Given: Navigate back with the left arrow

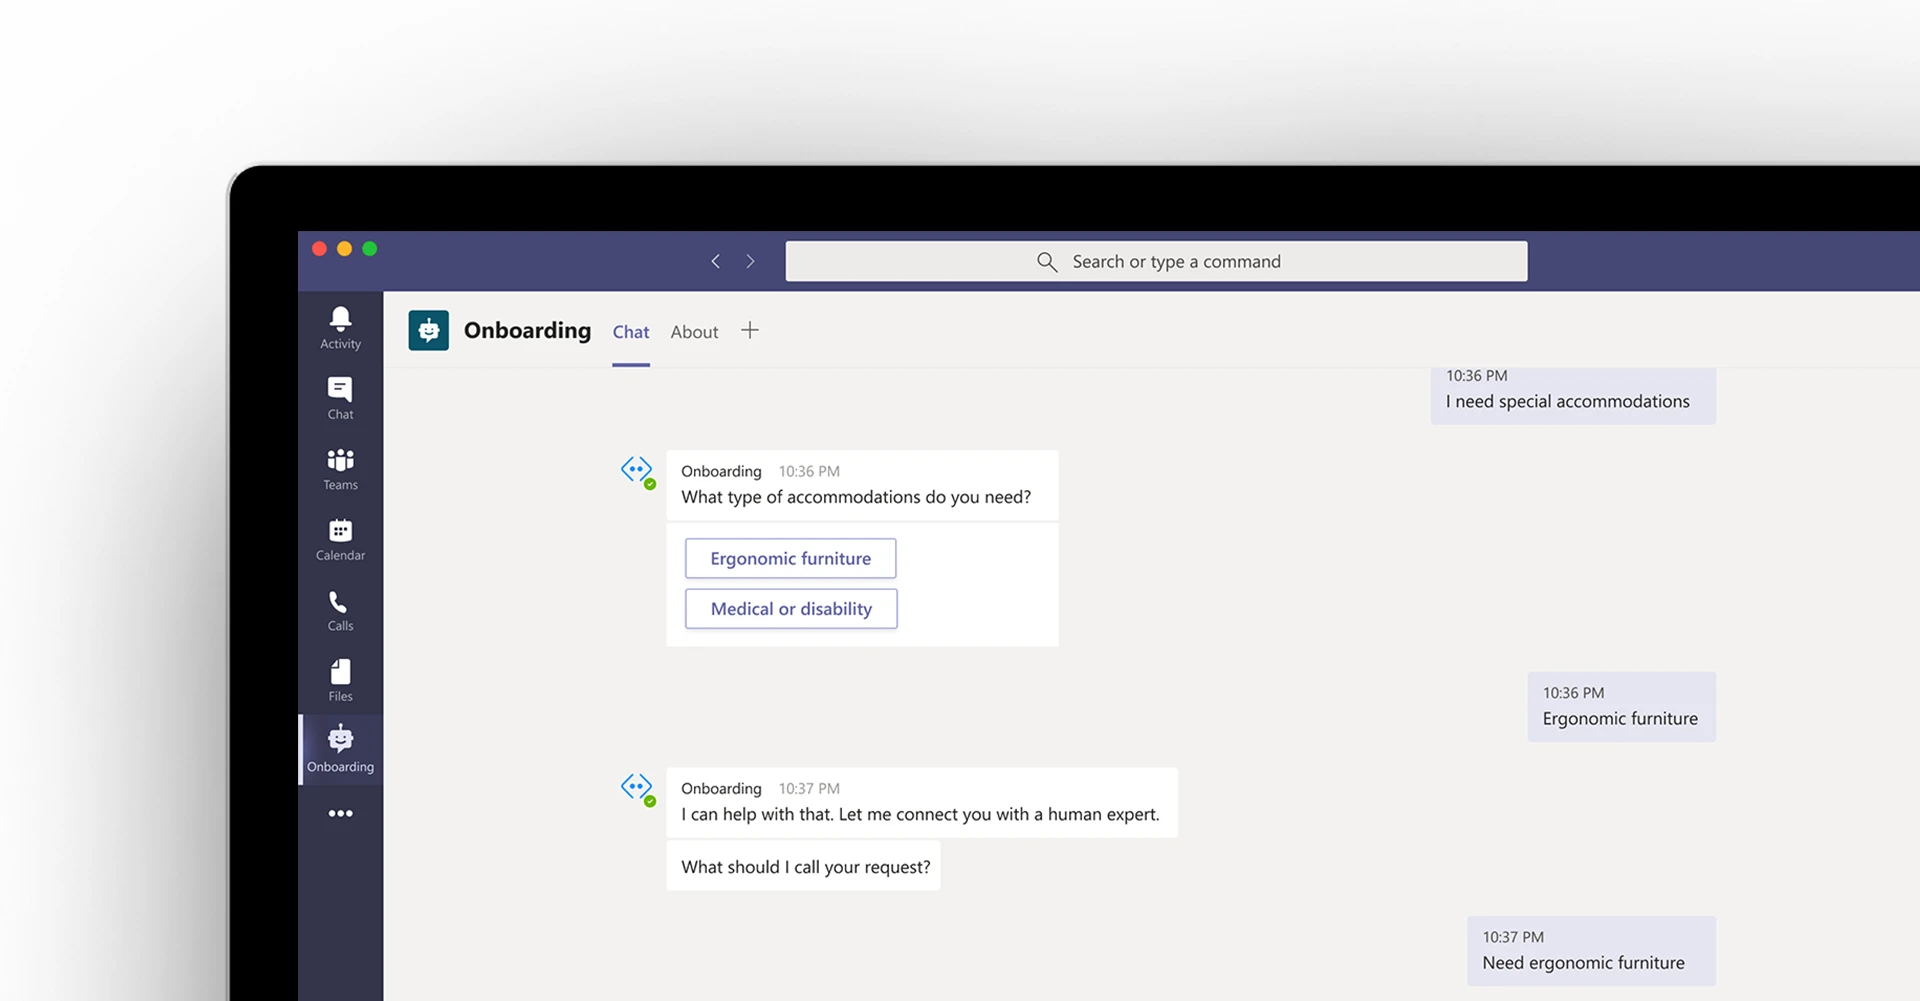Looking at the screenshot, I should pos(715,261).
